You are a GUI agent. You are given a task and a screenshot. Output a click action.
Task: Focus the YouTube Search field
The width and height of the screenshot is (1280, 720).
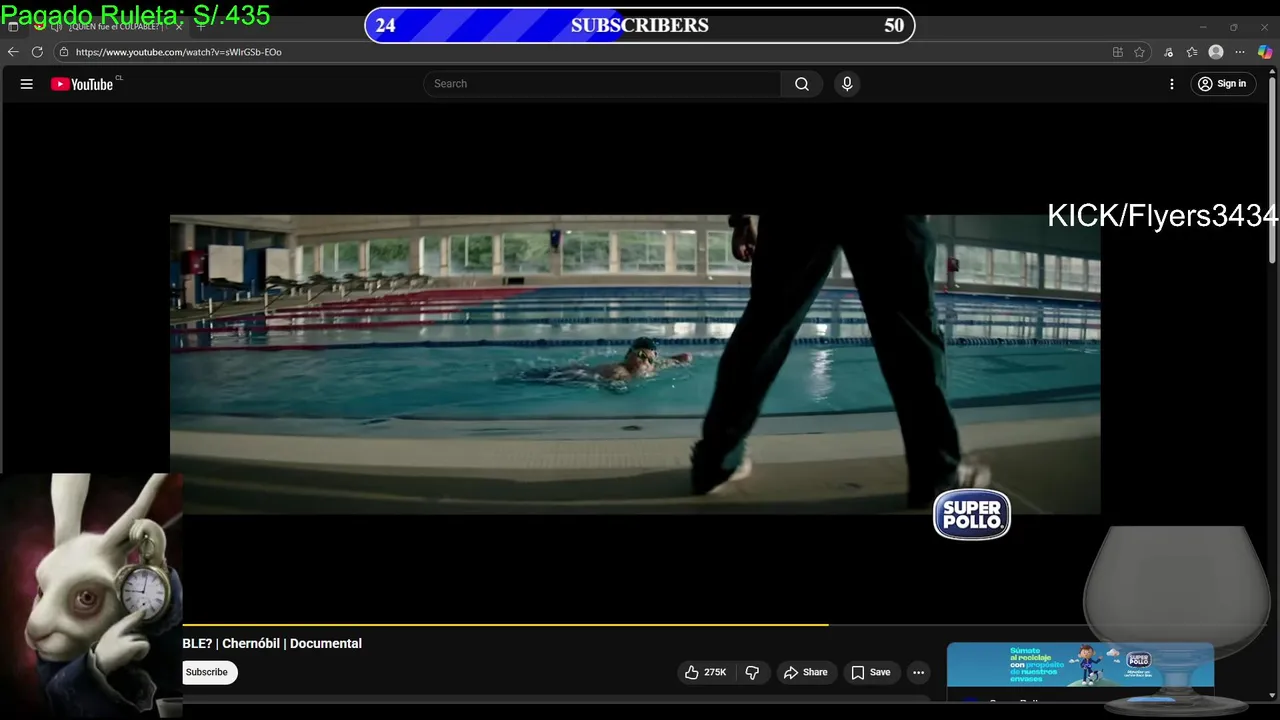(x=603, y=84)
